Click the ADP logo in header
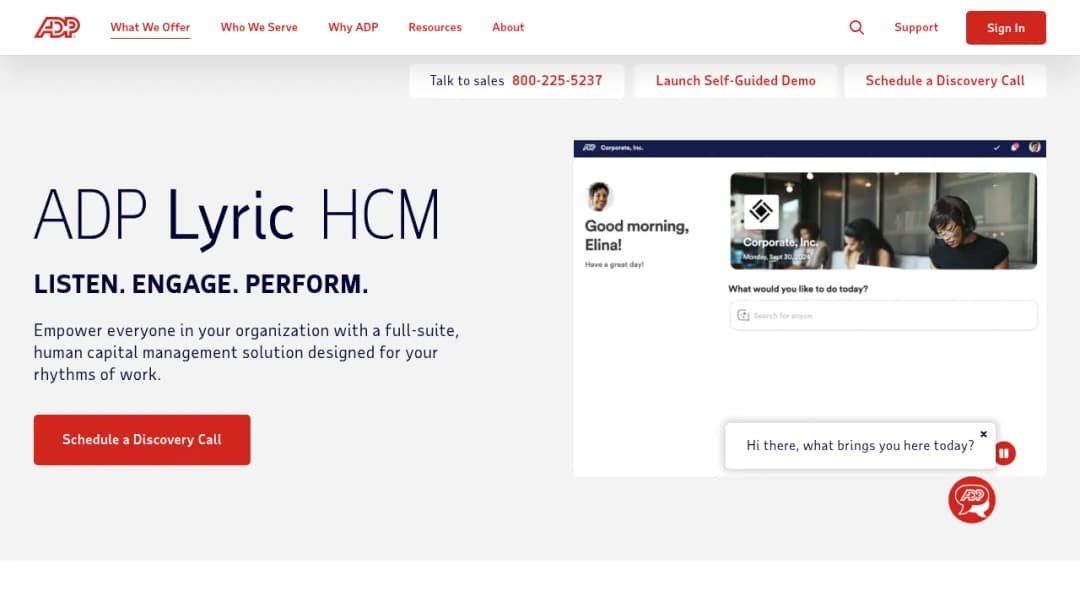Viewport: 1080px width, 608px height. click(x=57, y=28)
